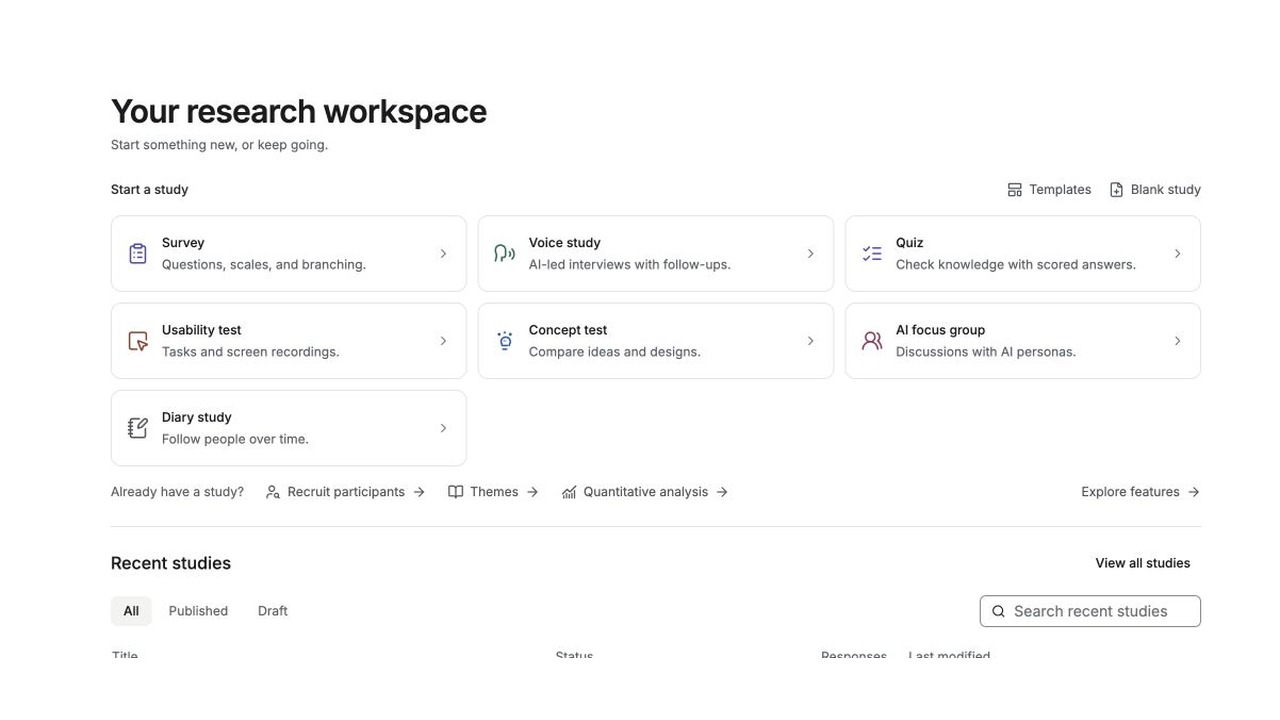Click the "Diary study" card title
The height and width of the screenshot is (720, 1280).
pyautogui.click(x=197, y=417)
